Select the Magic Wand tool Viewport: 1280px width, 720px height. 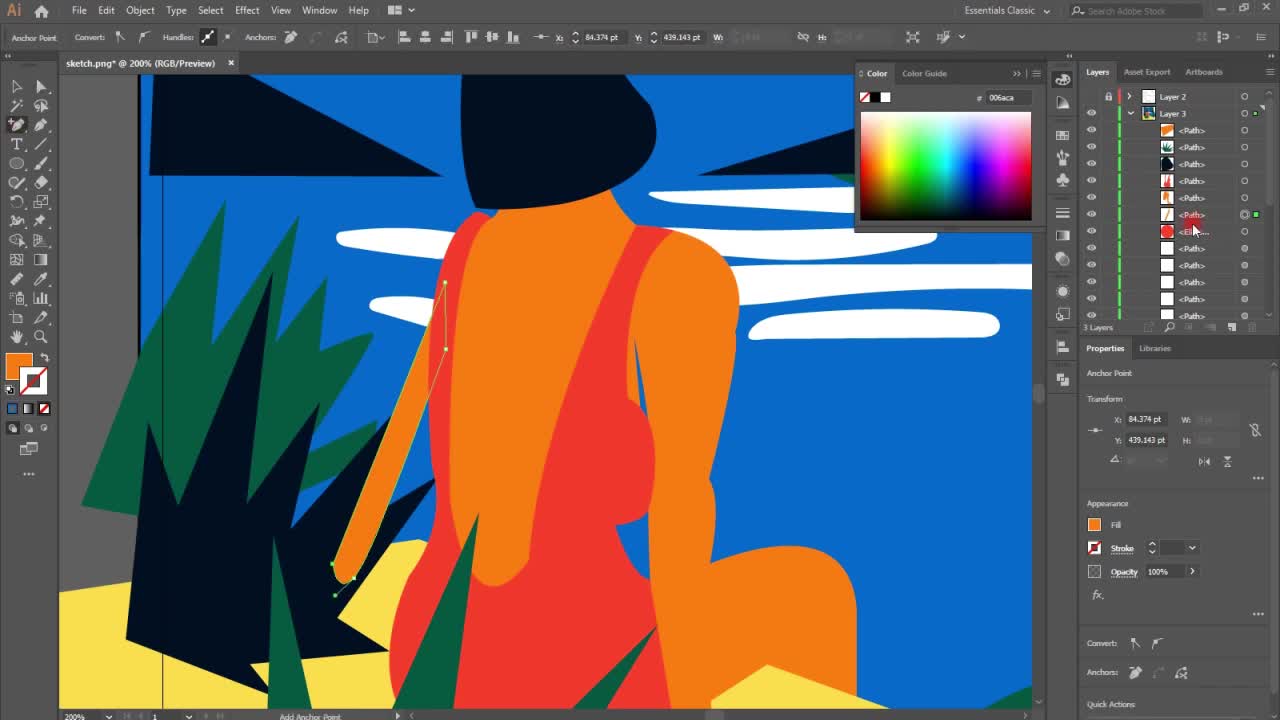point(17,106)
